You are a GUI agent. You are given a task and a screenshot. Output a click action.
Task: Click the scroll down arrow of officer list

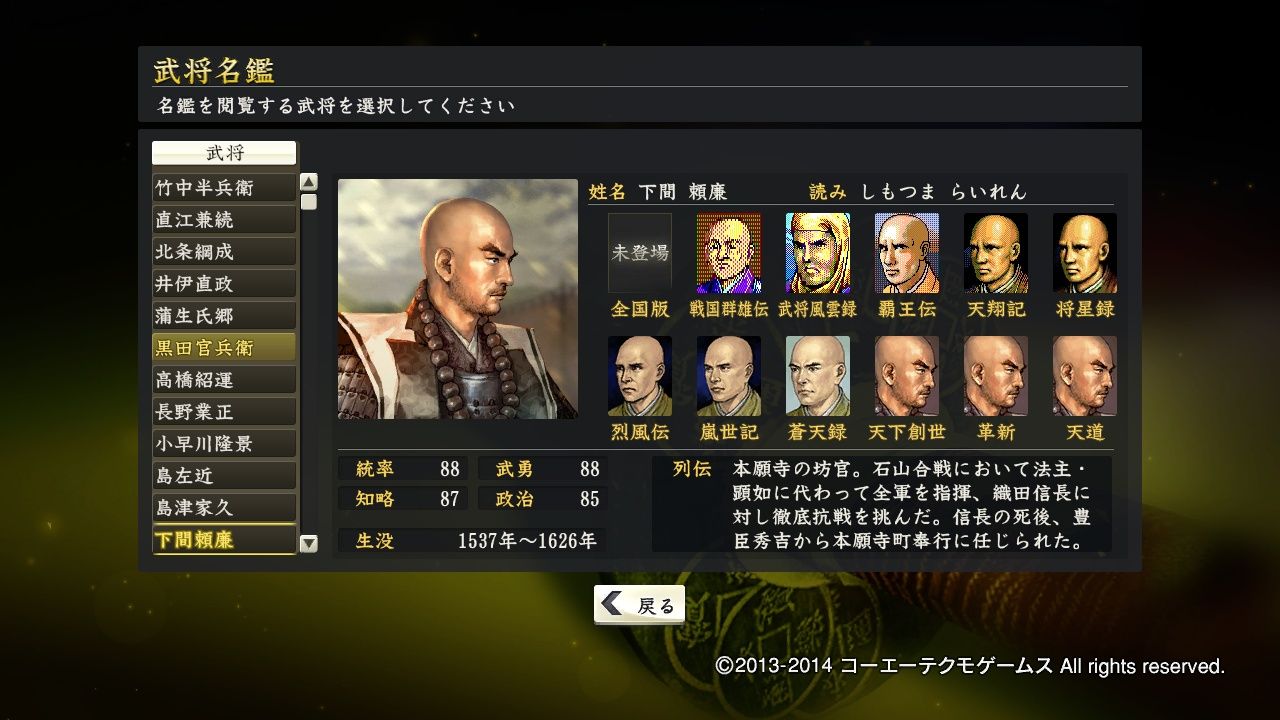pyautogui.click(x=309, y=544)
